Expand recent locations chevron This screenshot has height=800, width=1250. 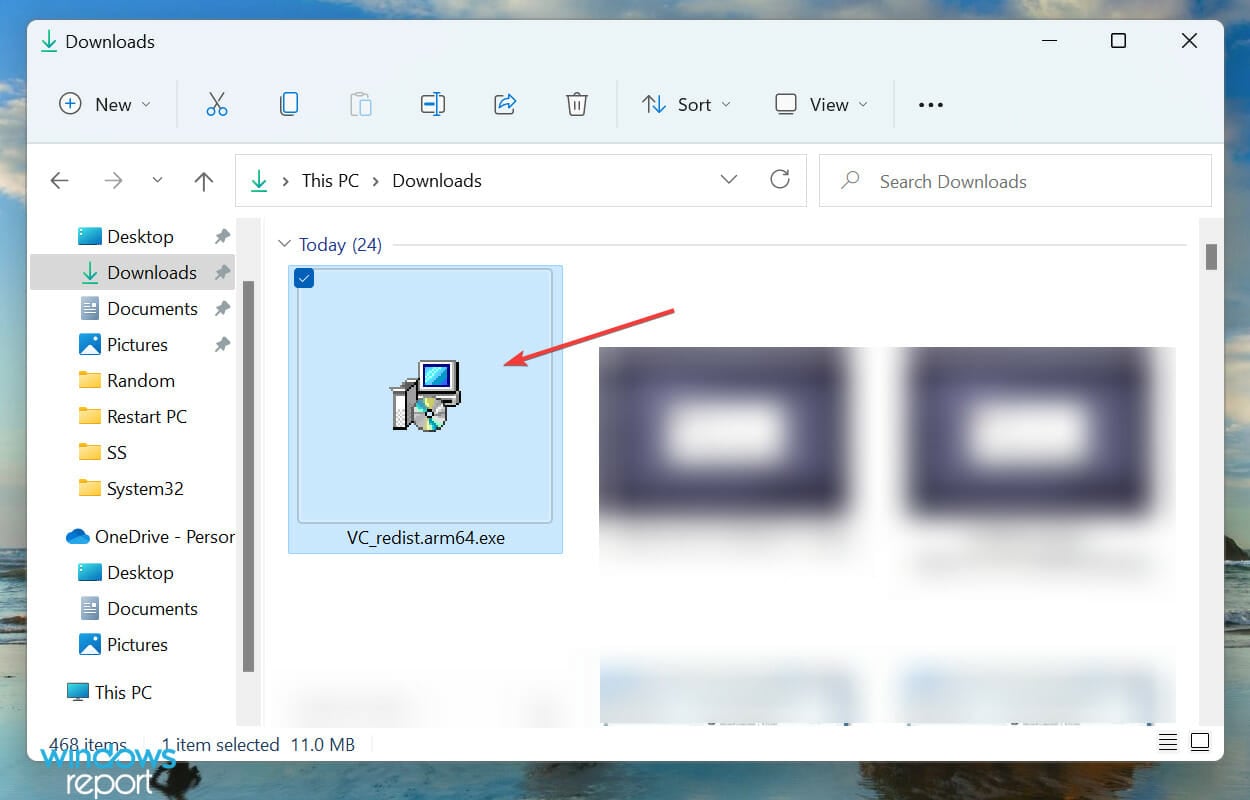click(x=157, y=181)
